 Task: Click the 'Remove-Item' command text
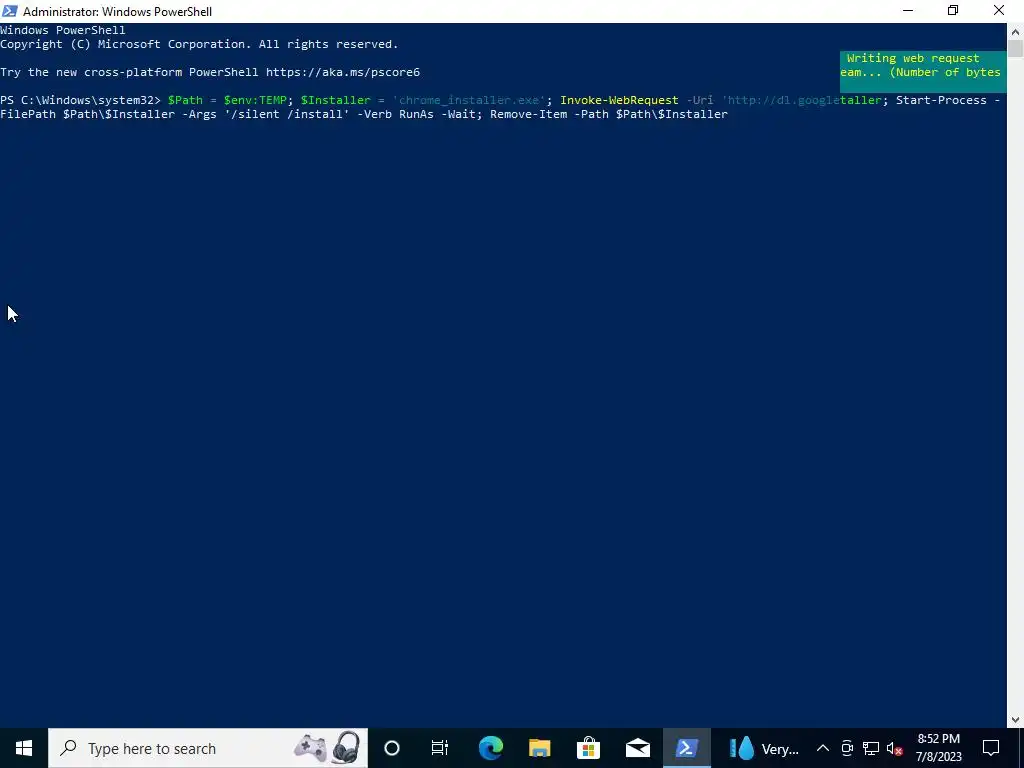(528, 114)
